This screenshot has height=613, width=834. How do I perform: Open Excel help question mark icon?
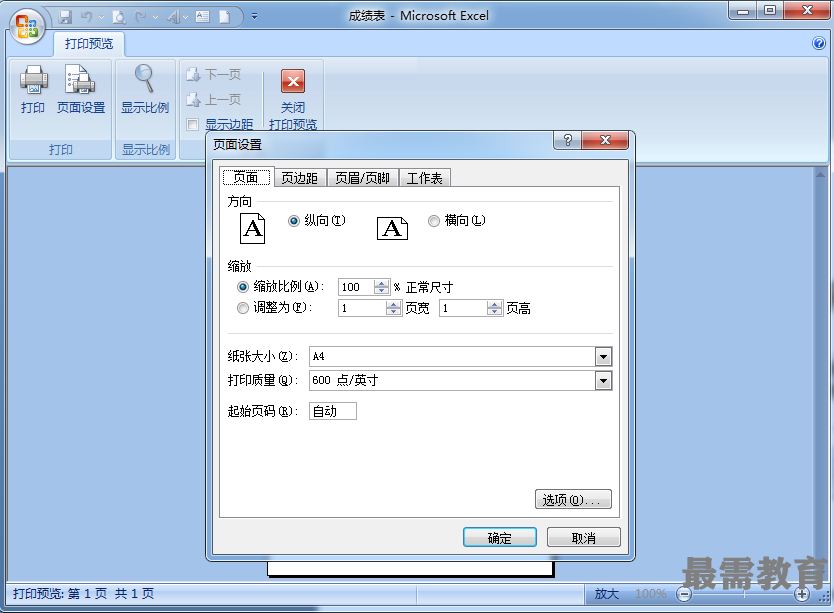point(819,43)
